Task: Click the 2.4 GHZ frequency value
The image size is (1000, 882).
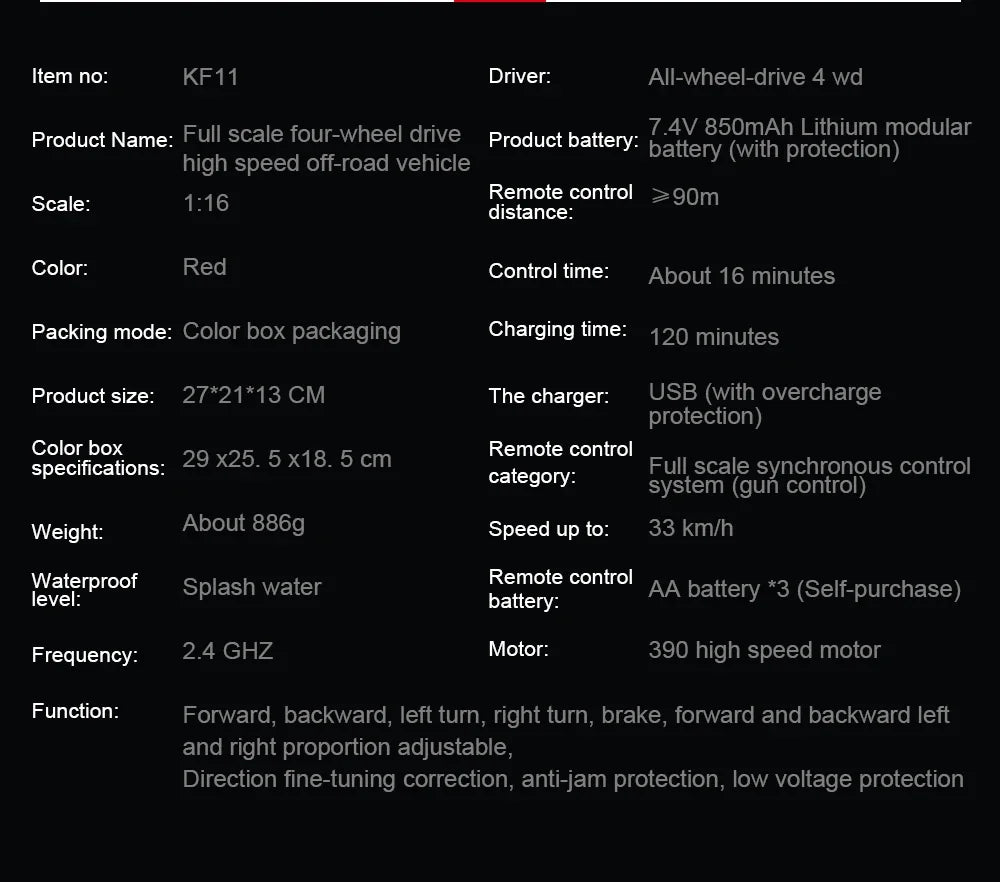Action: click(227, 651)
